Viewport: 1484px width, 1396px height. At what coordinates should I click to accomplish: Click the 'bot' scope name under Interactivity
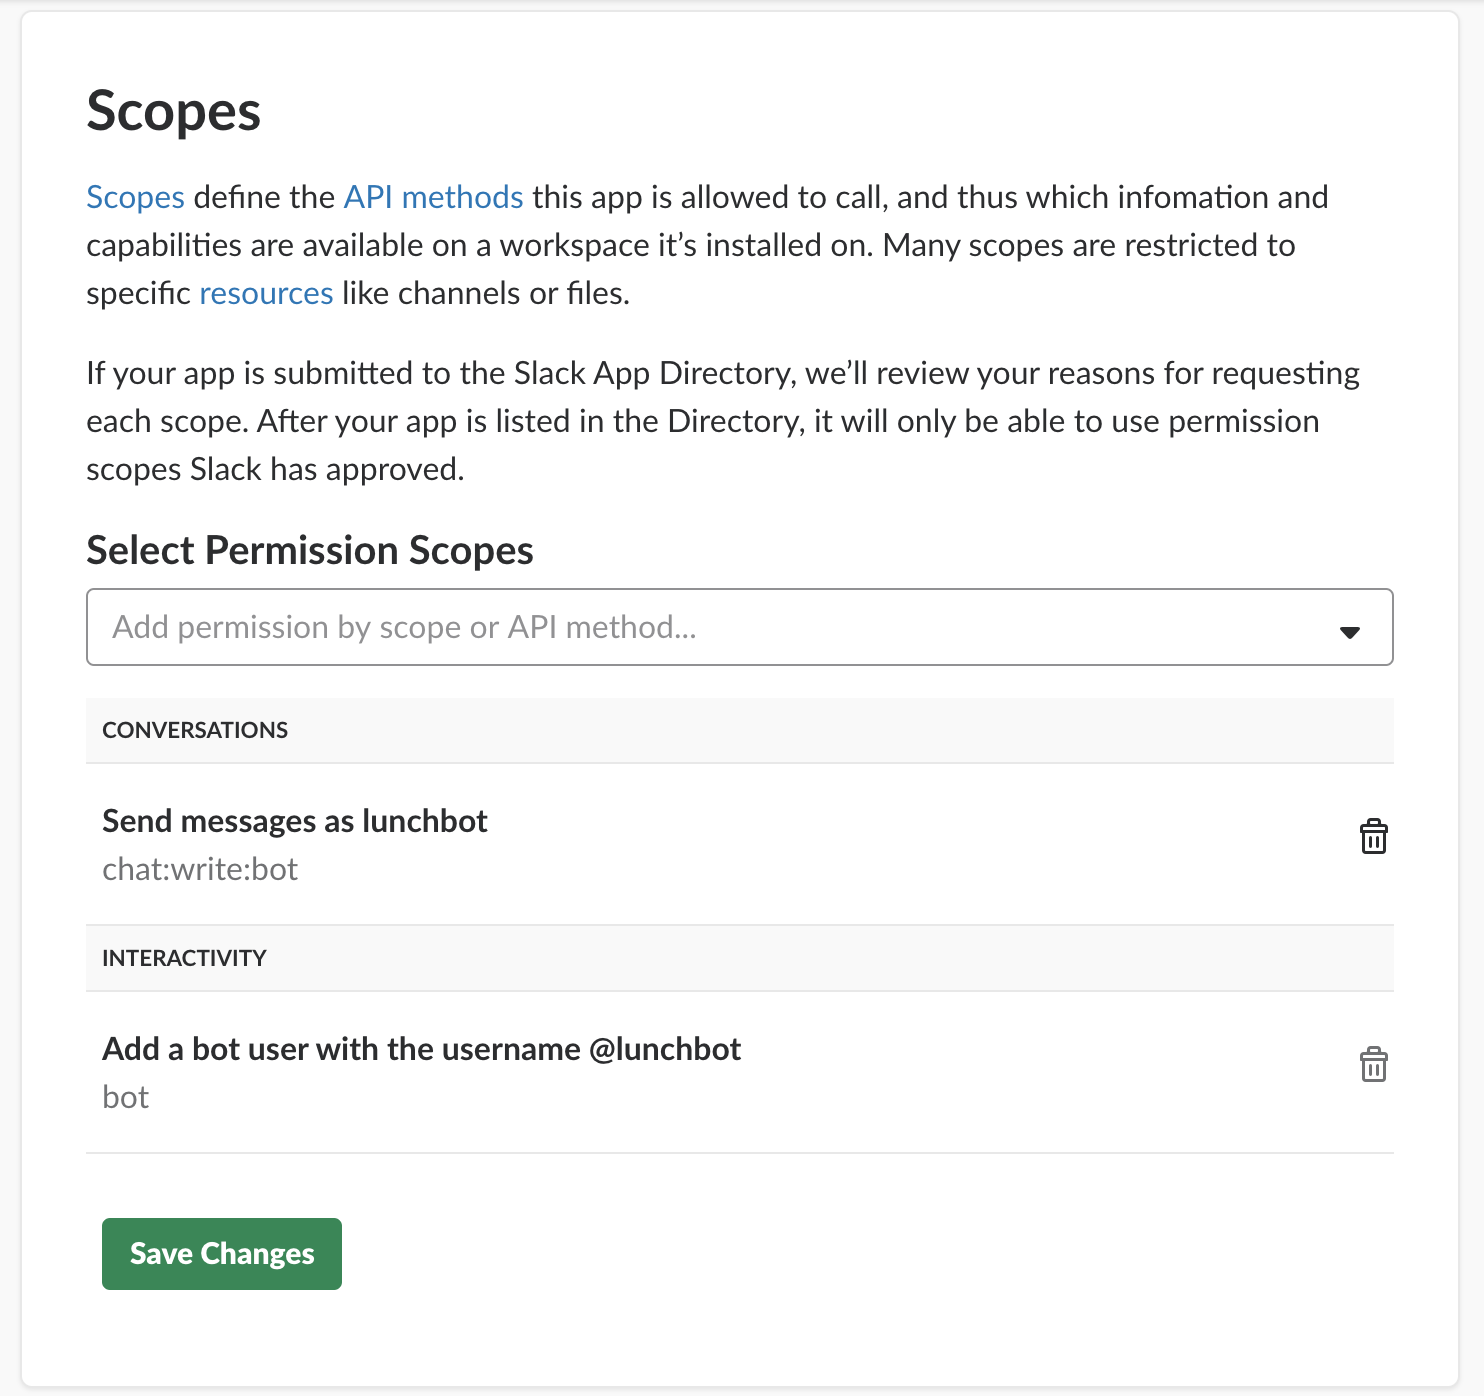click(125, 1097)
